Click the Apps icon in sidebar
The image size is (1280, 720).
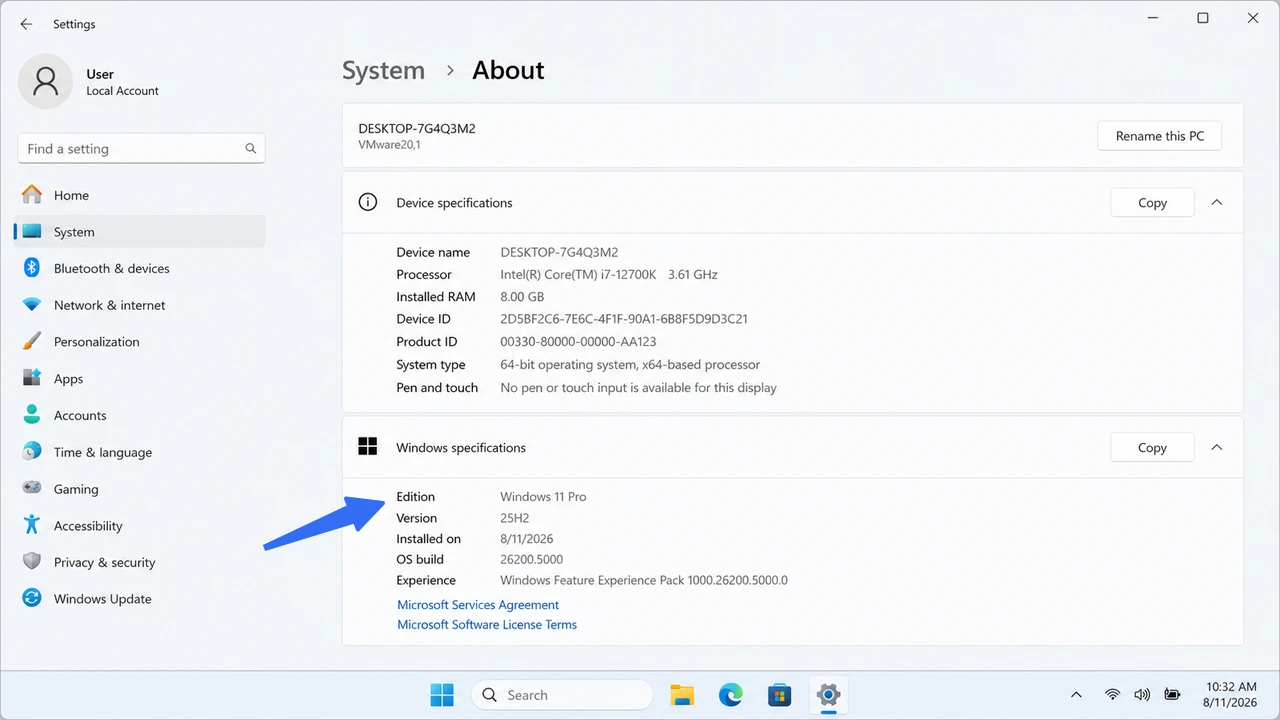[32, 378]
